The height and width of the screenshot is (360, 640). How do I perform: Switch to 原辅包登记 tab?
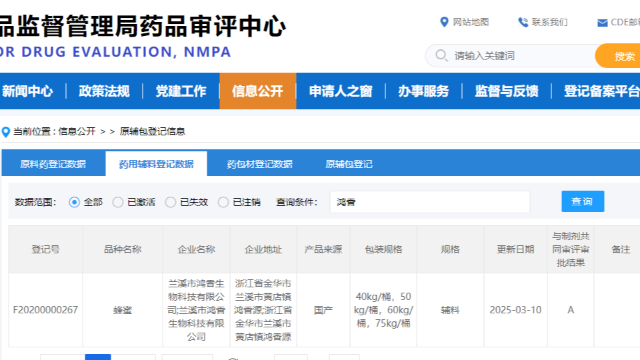pyautogui.click(x=349, y=164)
